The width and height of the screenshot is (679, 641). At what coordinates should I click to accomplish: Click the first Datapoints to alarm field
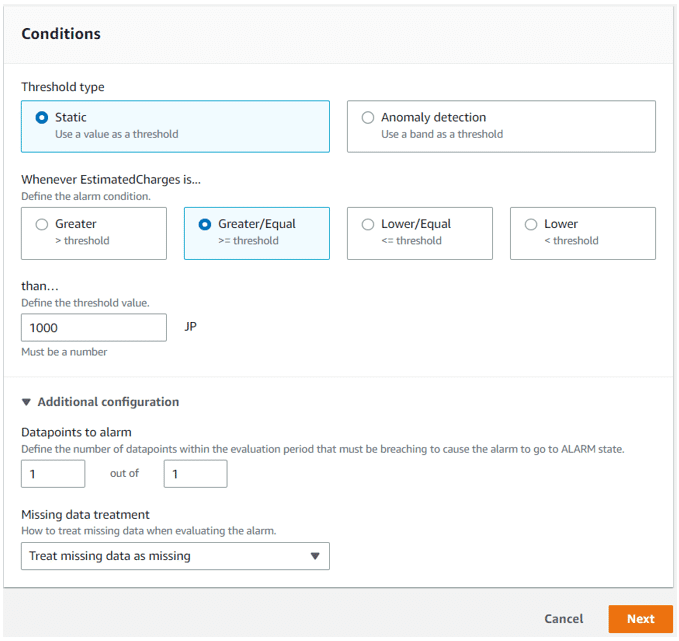53,474
